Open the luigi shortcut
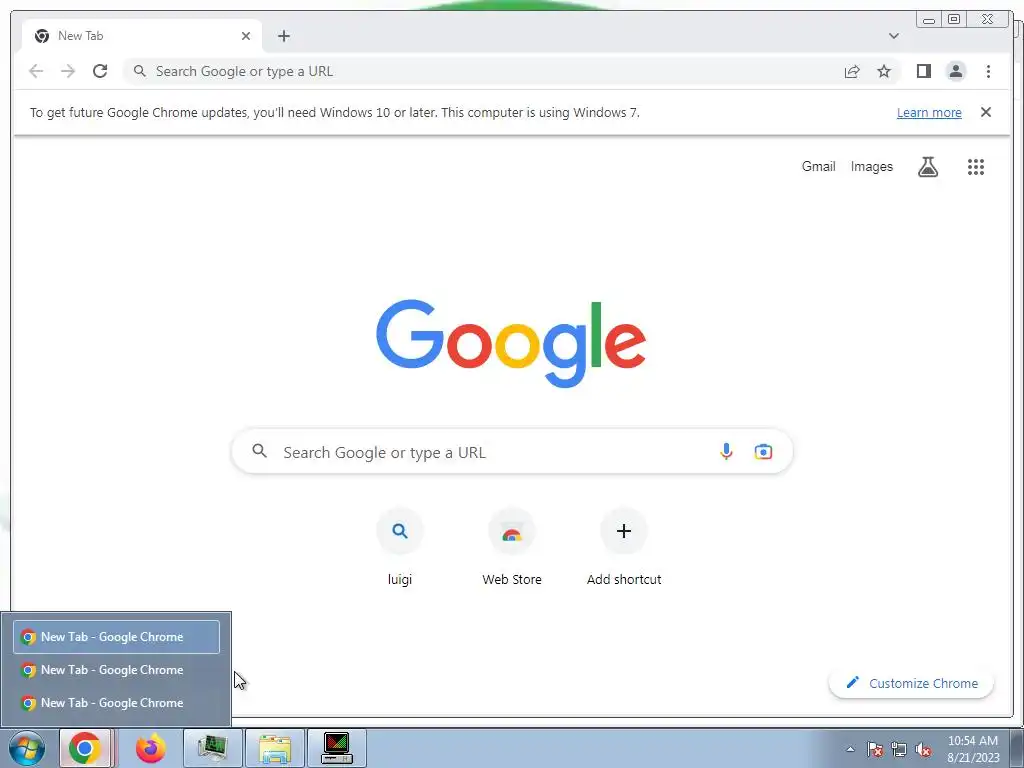This screenshot has width=1024, height=768. click(x=400, y=549)
